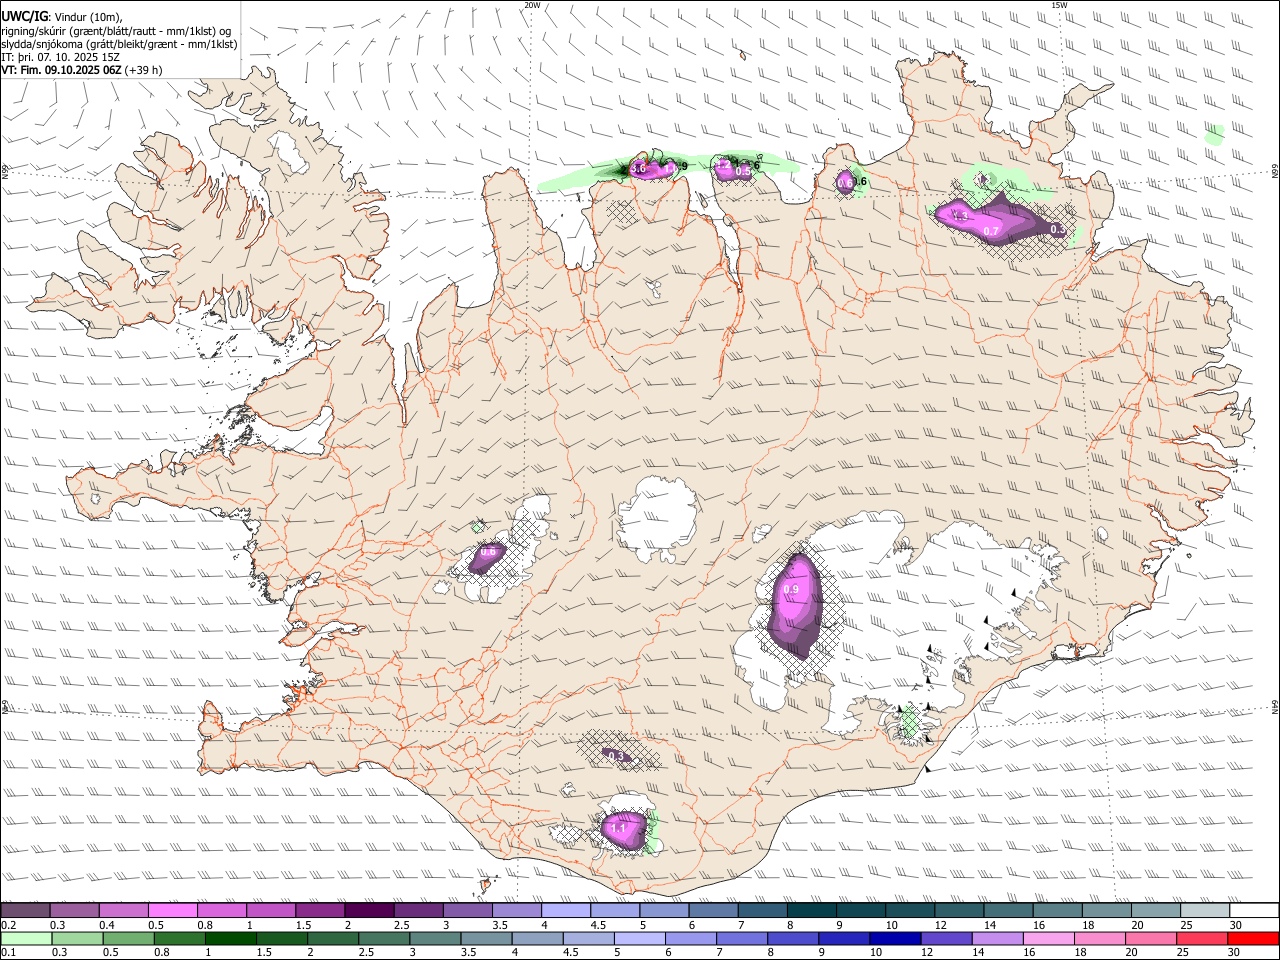Viewport: 1280px width, 960px height.
Task: Click the 0.9 value on the large purple patch
Action: (x=791, y=590)
